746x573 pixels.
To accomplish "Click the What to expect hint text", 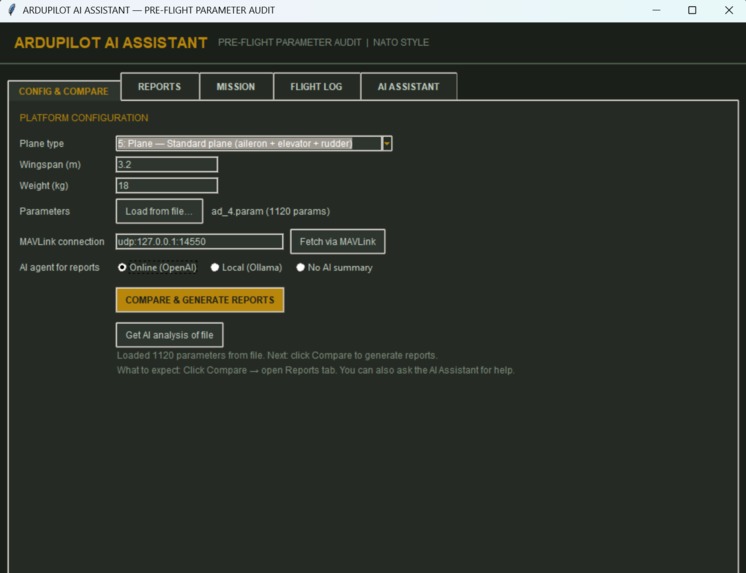I will pyautogui.click(x=315, y=370).
